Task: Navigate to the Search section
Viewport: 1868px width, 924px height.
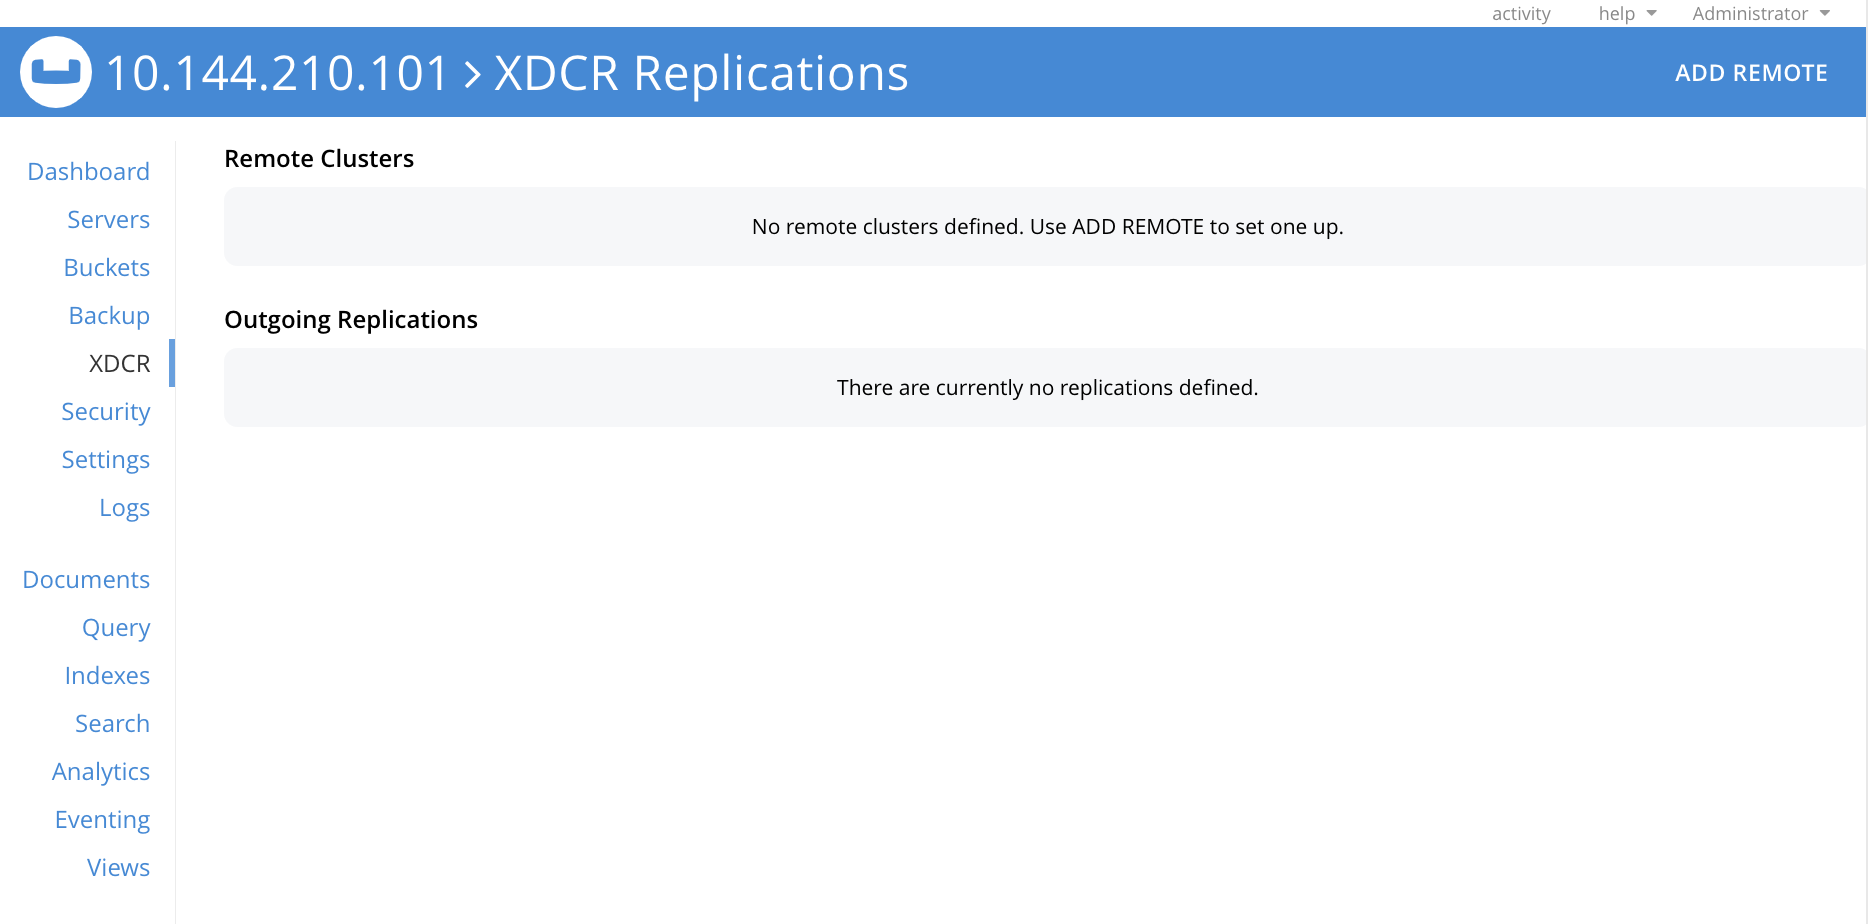Action: 112,723
